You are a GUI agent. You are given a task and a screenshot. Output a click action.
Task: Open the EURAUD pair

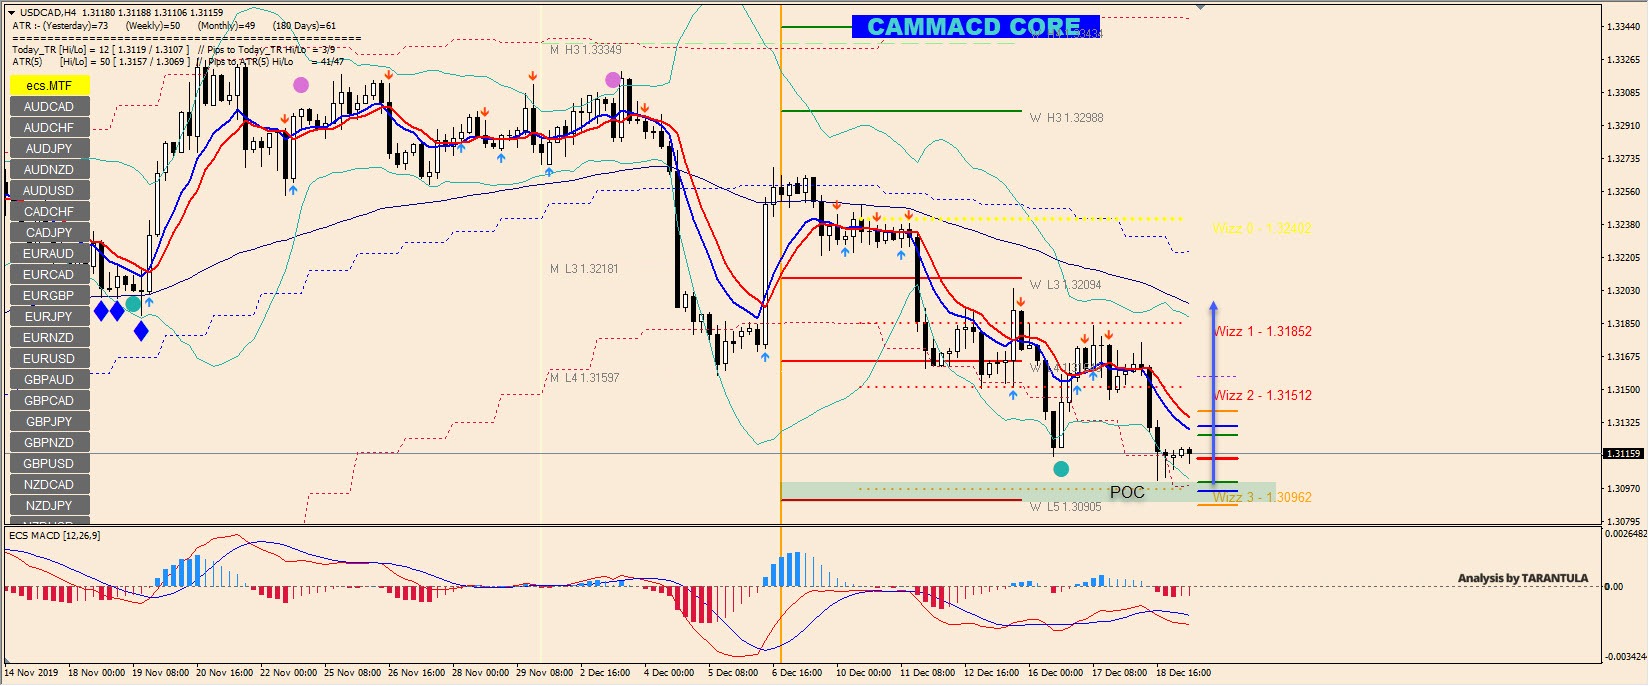tap(49, 253)
